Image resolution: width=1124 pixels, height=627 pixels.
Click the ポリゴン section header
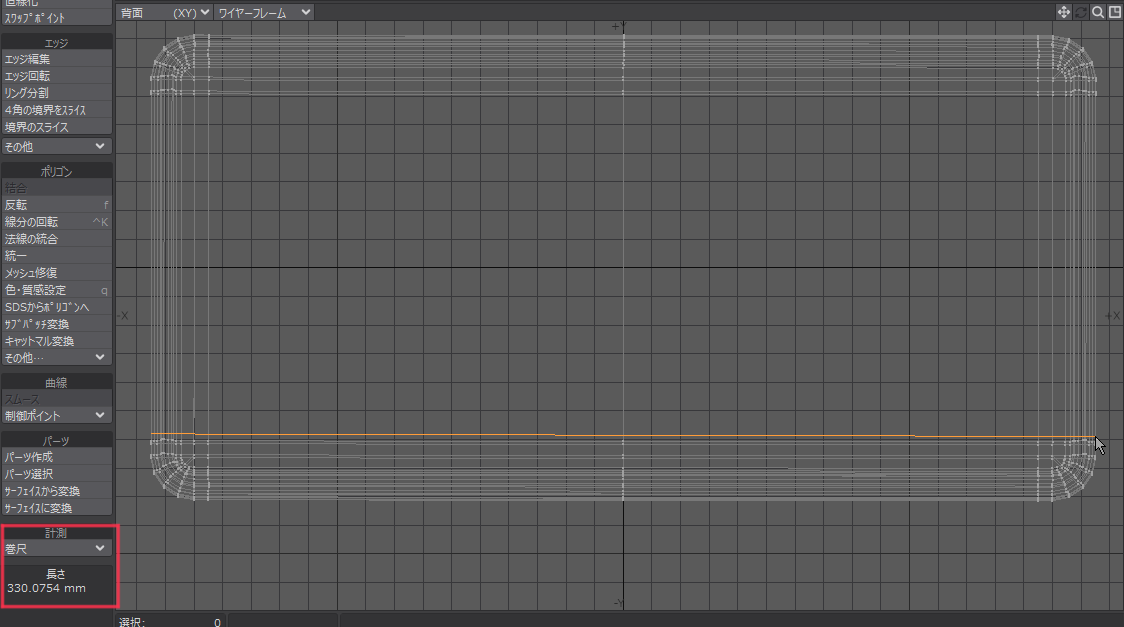57,171
